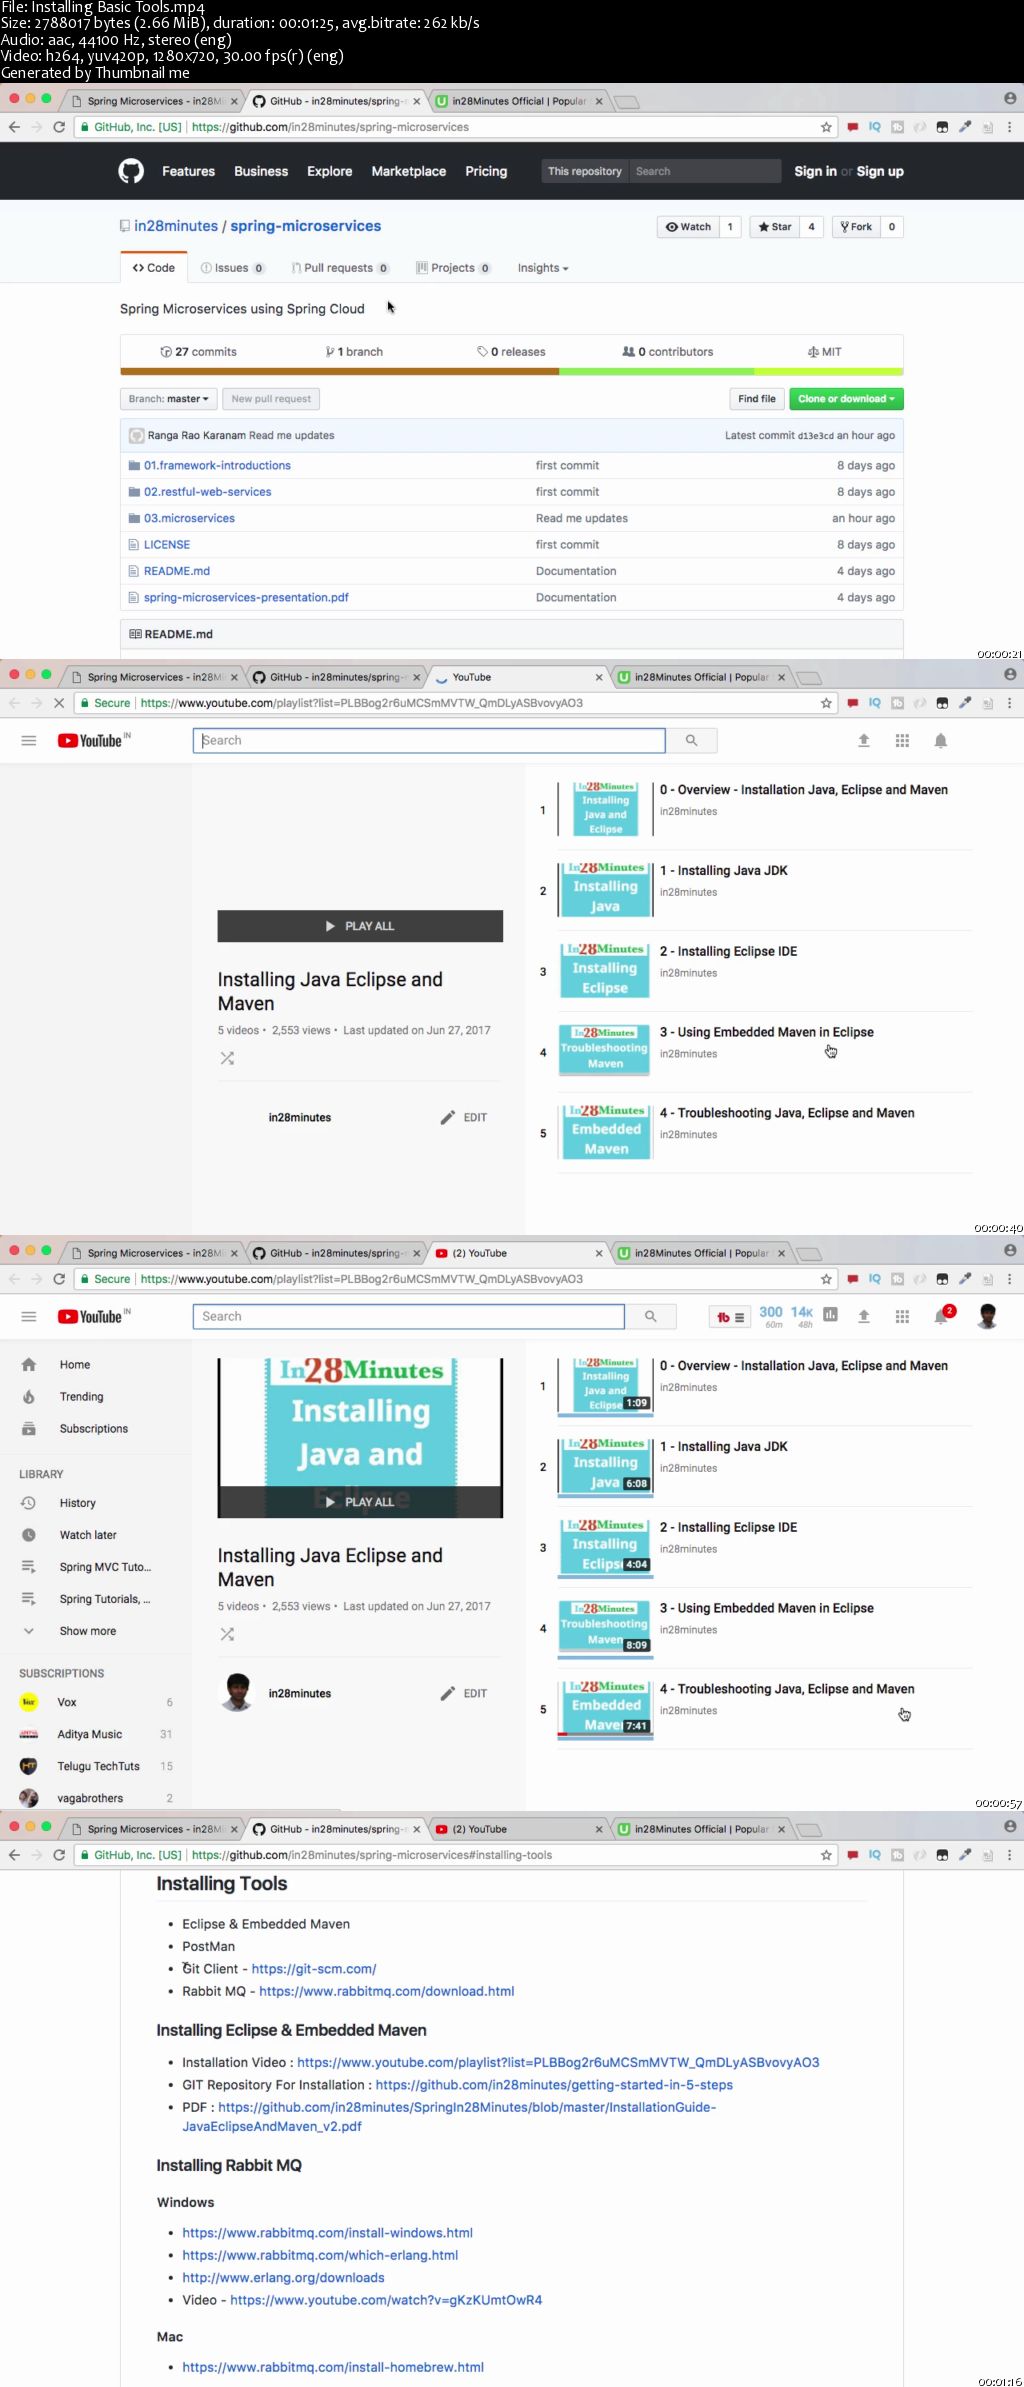Click the bar chart extension icon beside 14K
The width and height of the screenshot is (1024, 2387).
[x=830, y=1315]
